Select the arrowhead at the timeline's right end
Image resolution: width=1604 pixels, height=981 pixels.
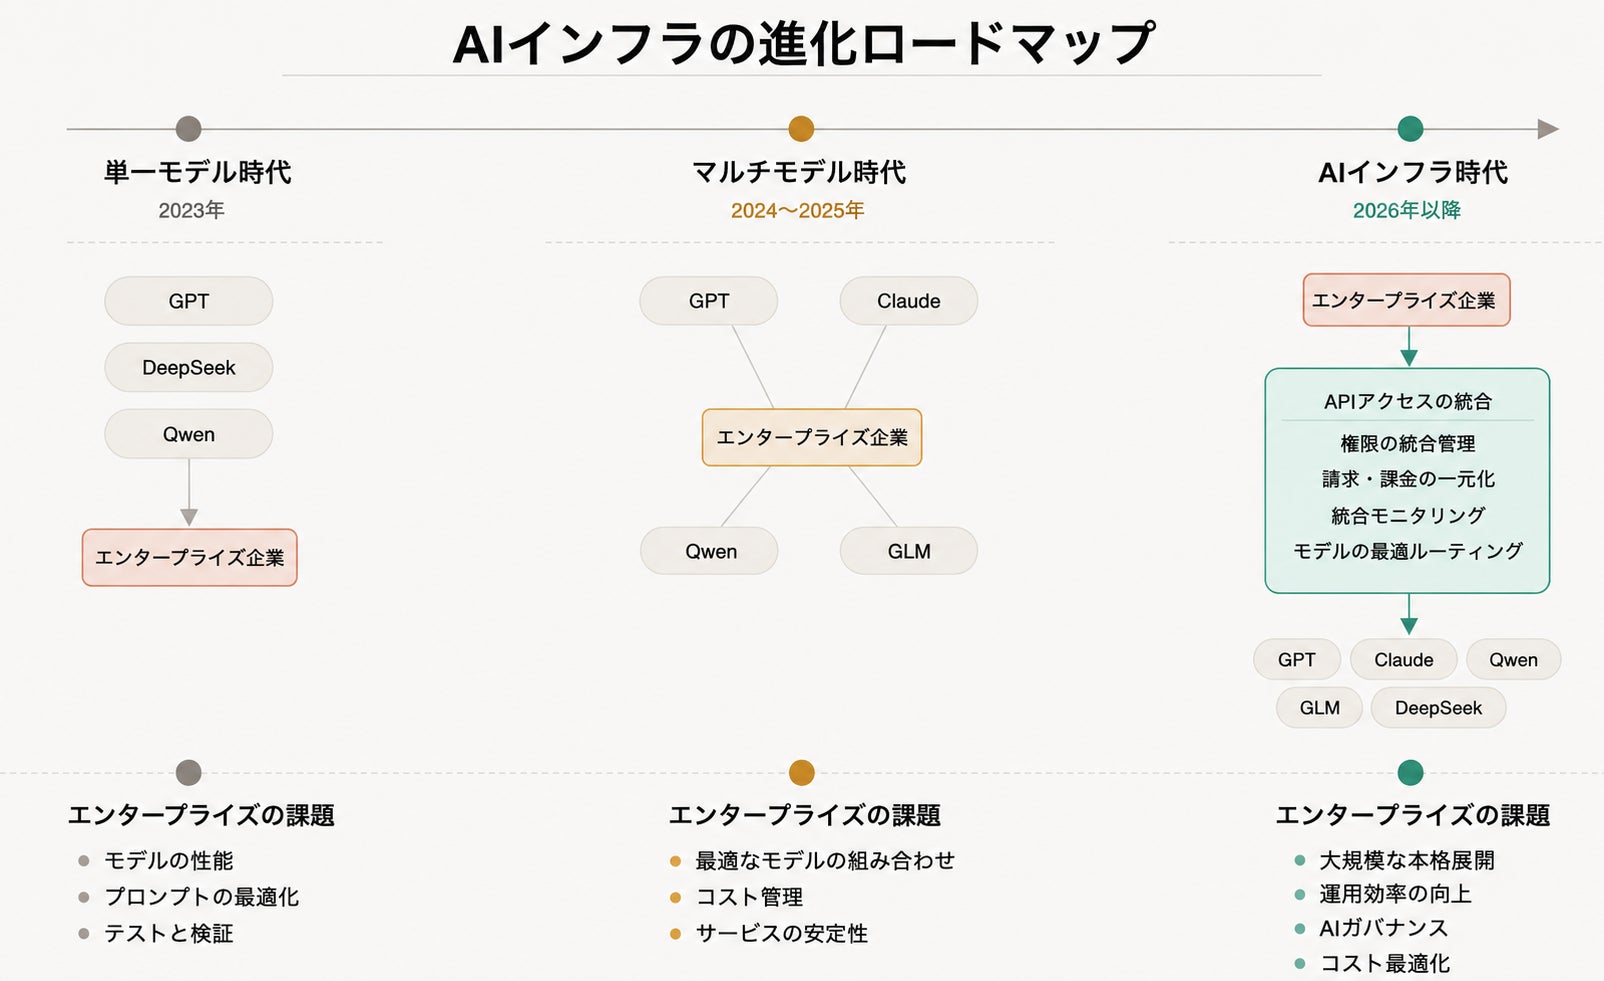pos(1548,129)
